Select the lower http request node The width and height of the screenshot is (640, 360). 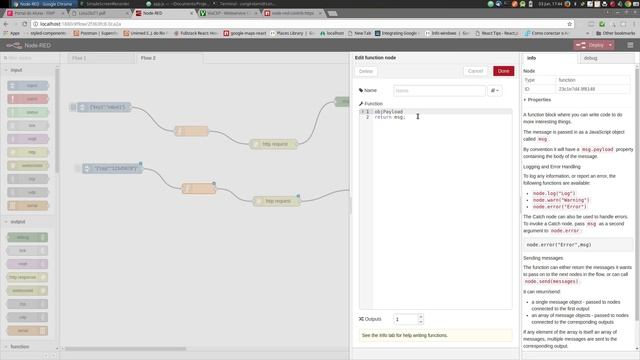pos(277,201)
